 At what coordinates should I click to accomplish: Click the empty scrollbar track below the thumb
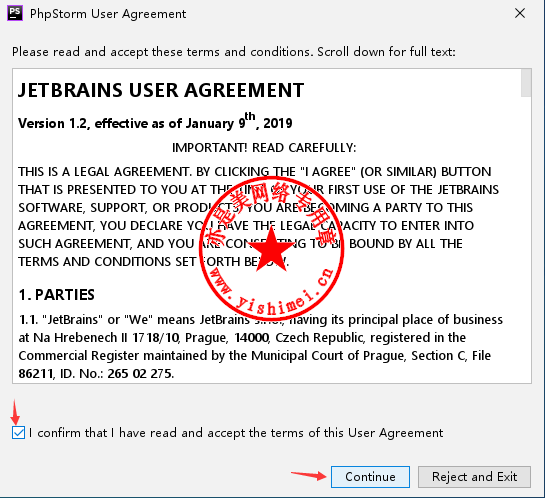tap(526, 240)
